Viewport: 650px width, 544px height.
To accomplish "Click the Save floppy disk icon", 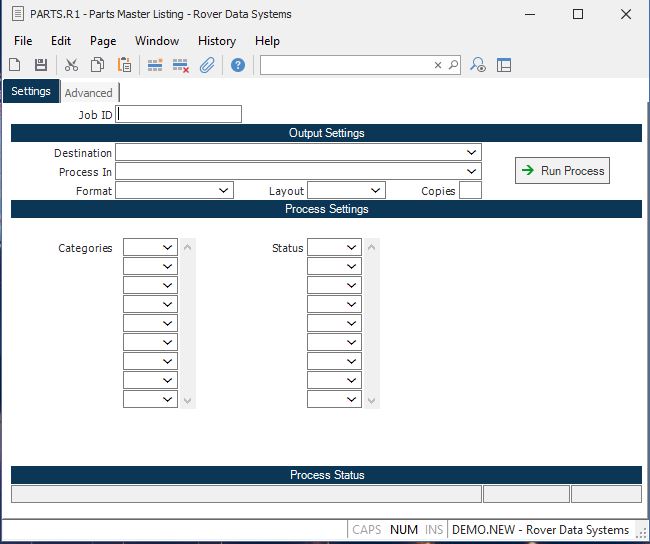I will [x=41, y=65].
